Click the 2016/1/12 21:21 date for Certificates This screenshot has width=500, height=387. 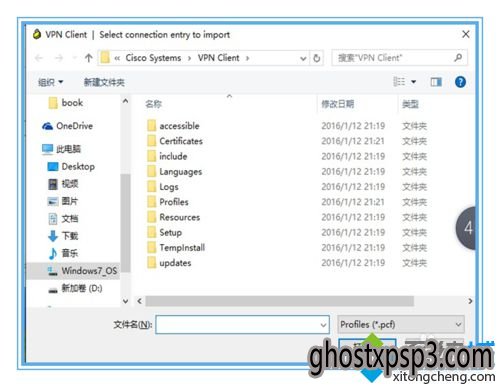353,141
